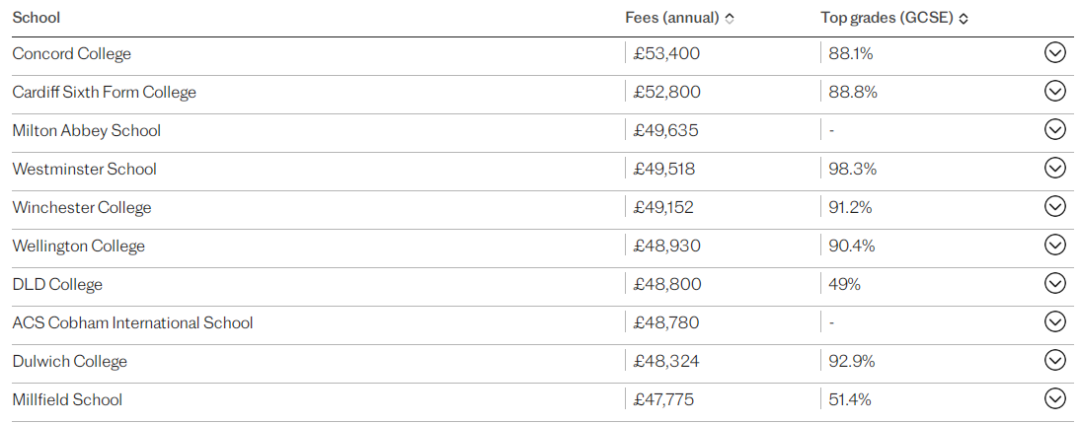Click the School column header

click(36, 18)
